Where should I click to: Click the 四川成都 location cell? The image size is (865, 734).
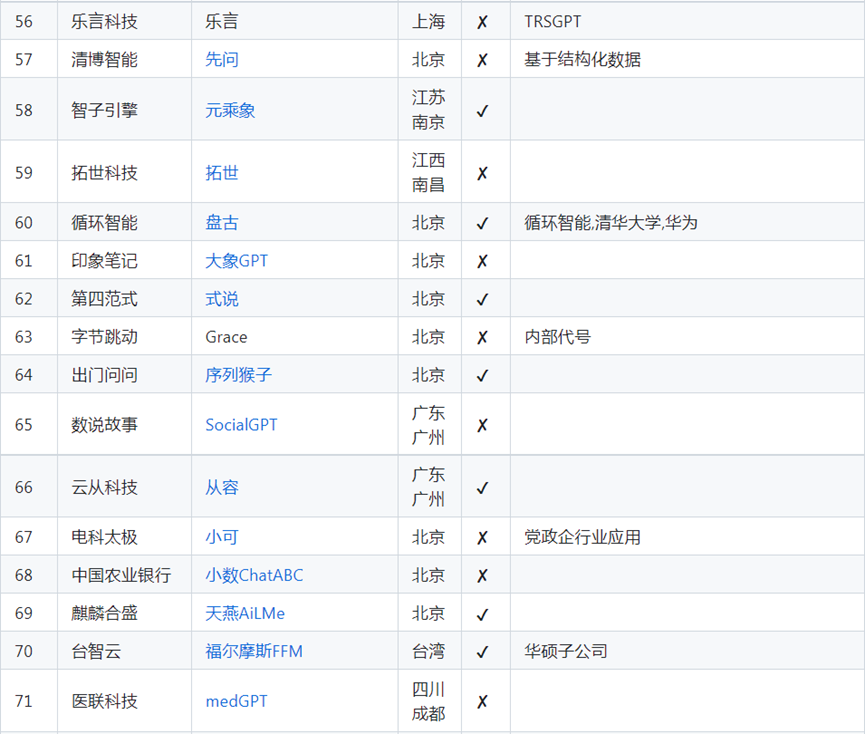(x=429, y=701)
